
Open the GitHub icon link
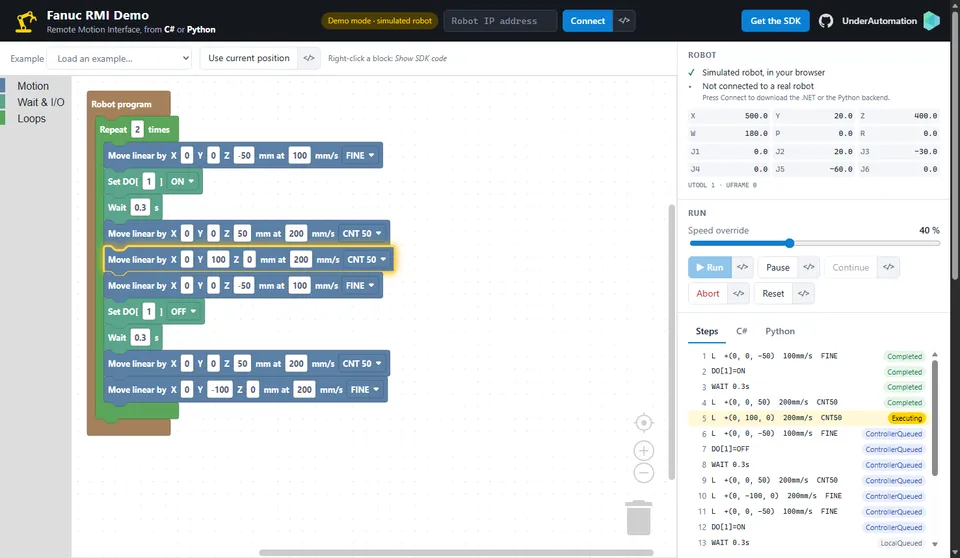(x=825, y=21)
